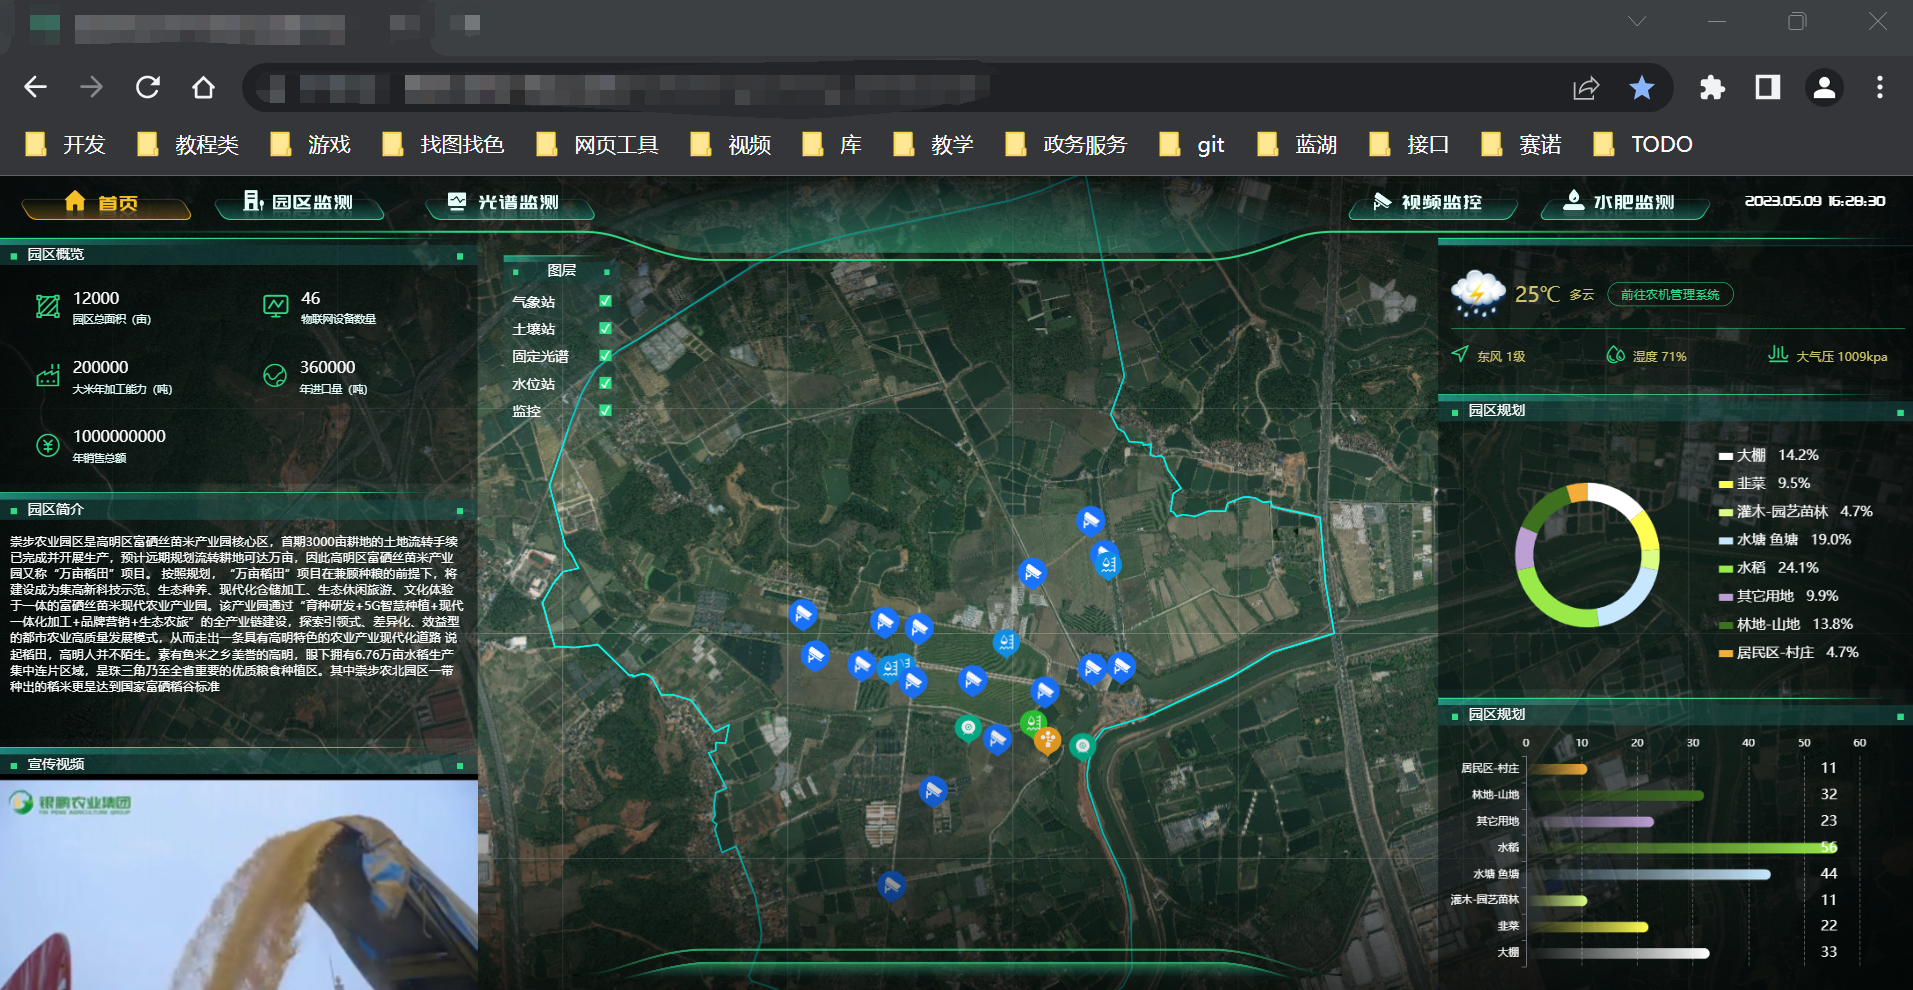Open the 教学 bookmark folder
The height and width of the screenshot is (990, 1913).
pos(934,145)
